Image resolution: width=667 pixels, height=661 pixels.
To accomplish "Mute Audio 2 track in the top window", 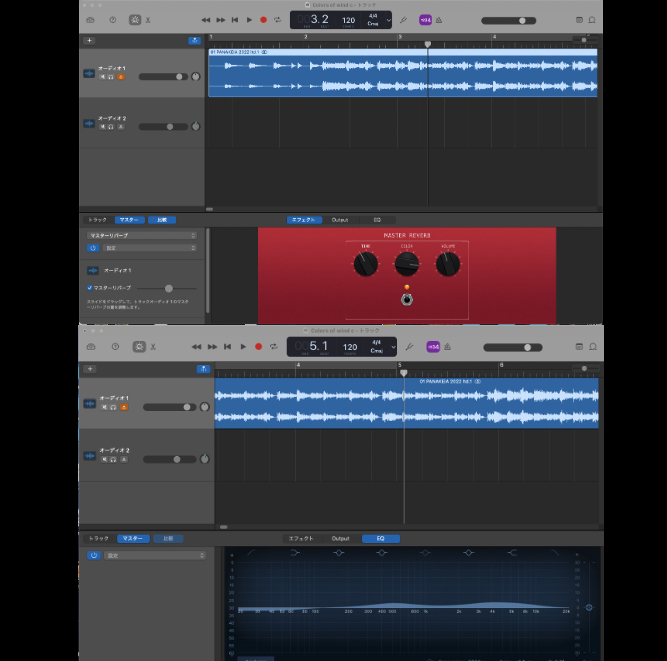I will [x=102, y=127].
